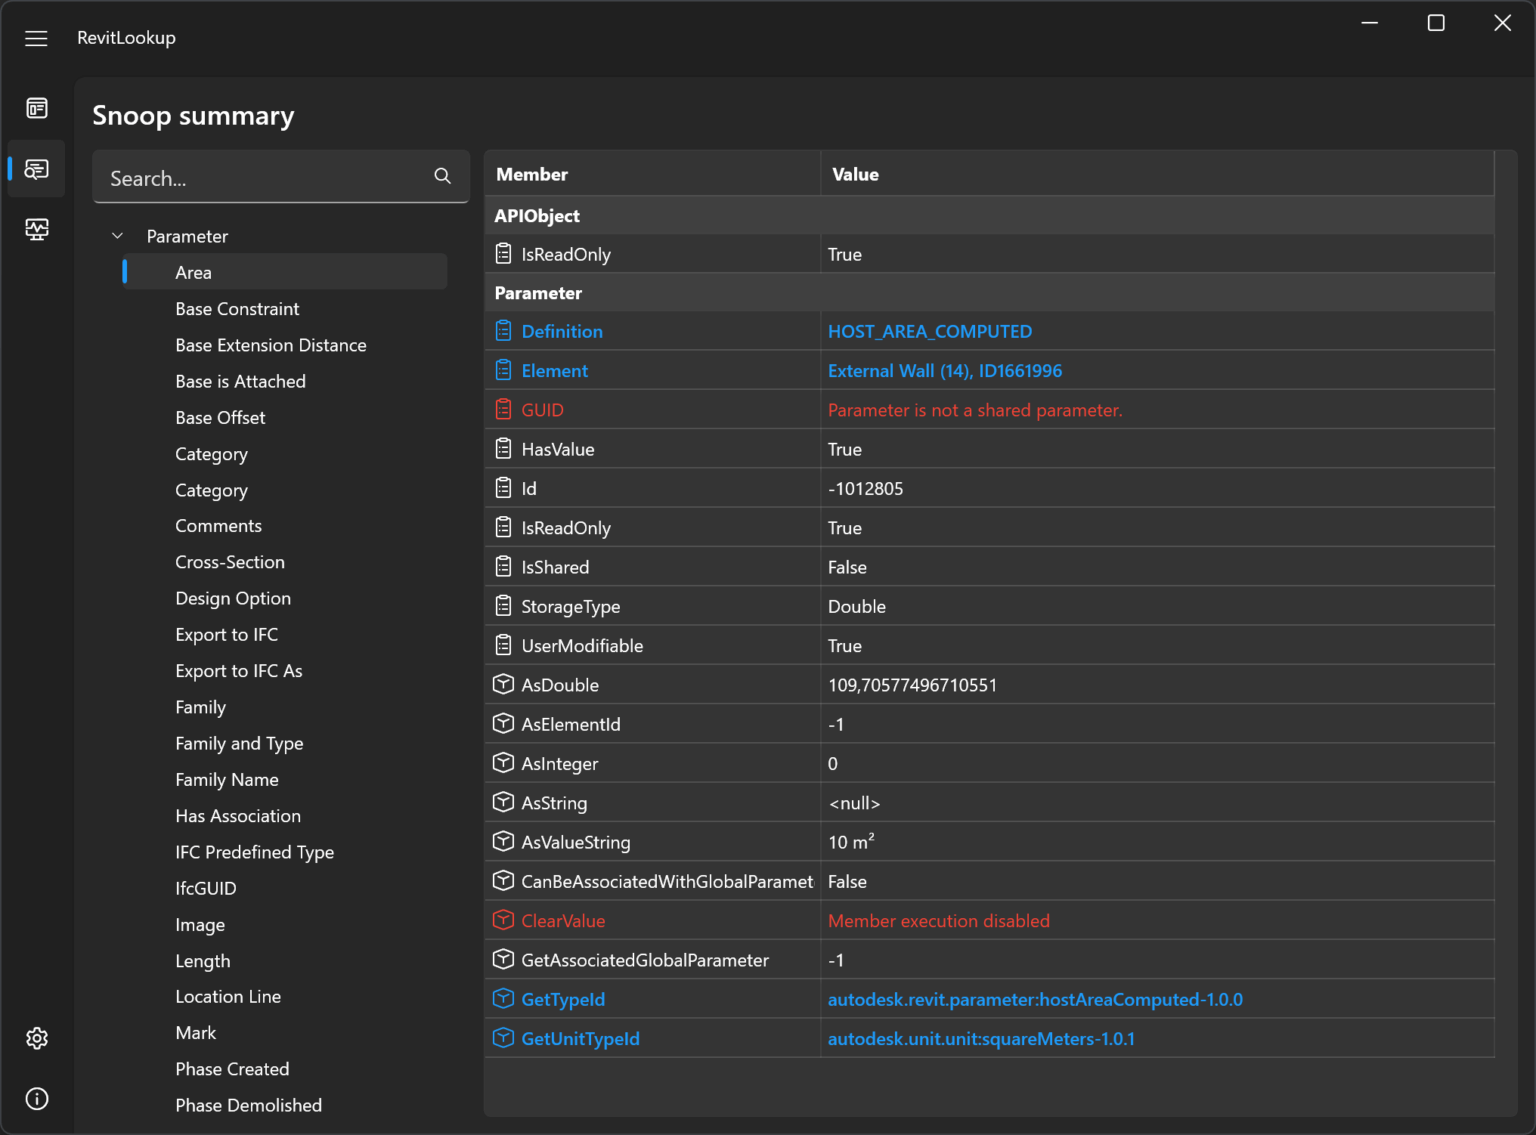Select Export to IFC As item

tap(238, 671)
